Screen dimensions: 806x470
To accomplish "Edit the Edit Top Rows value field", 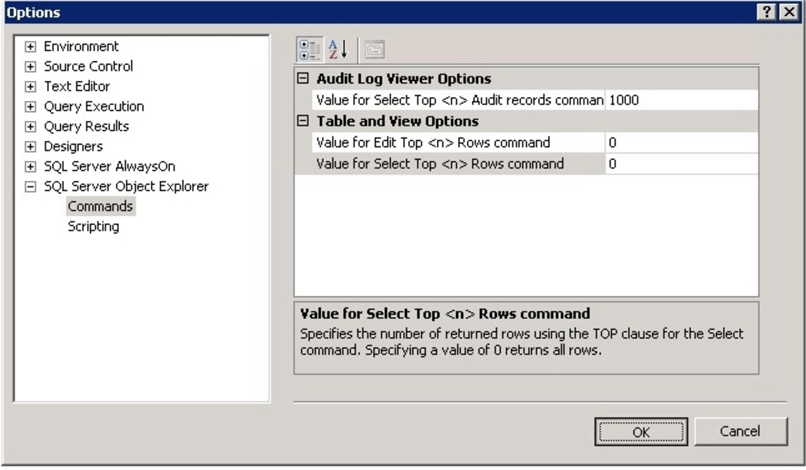I will point(682,142).
